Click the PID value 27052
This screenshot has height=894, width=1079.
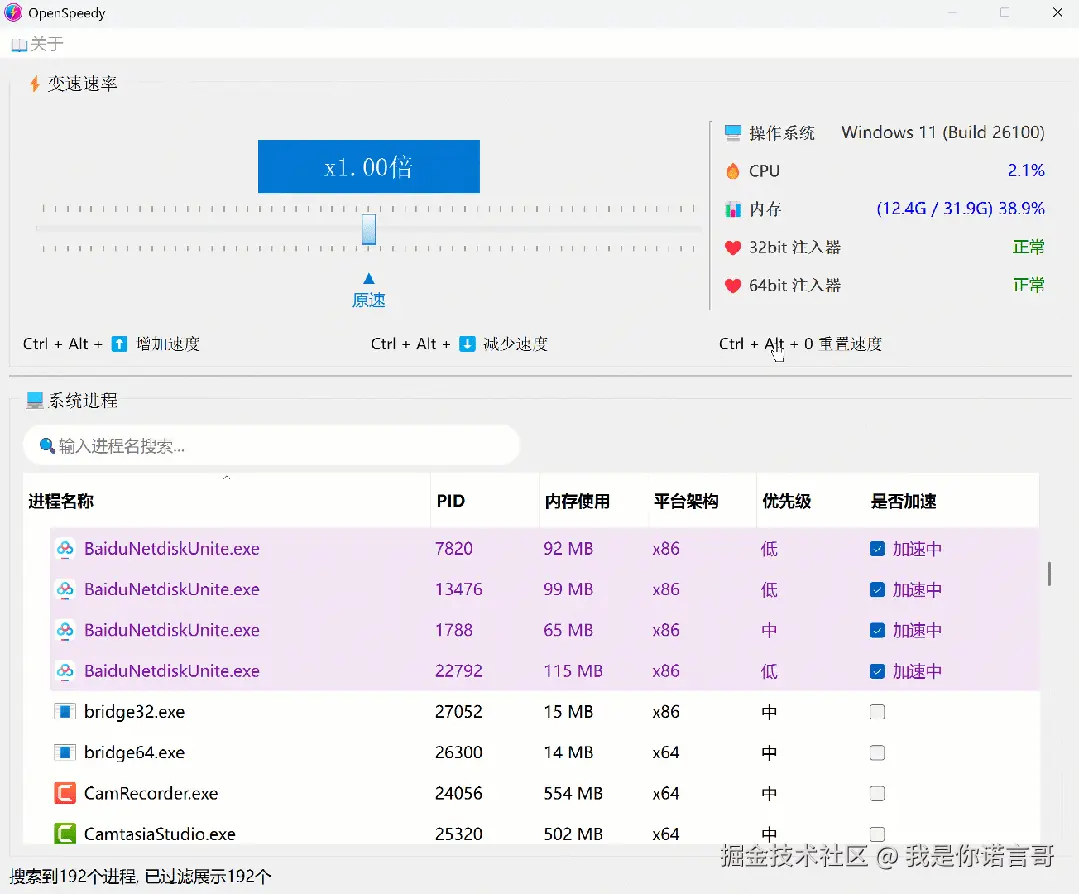coord(458,712)
